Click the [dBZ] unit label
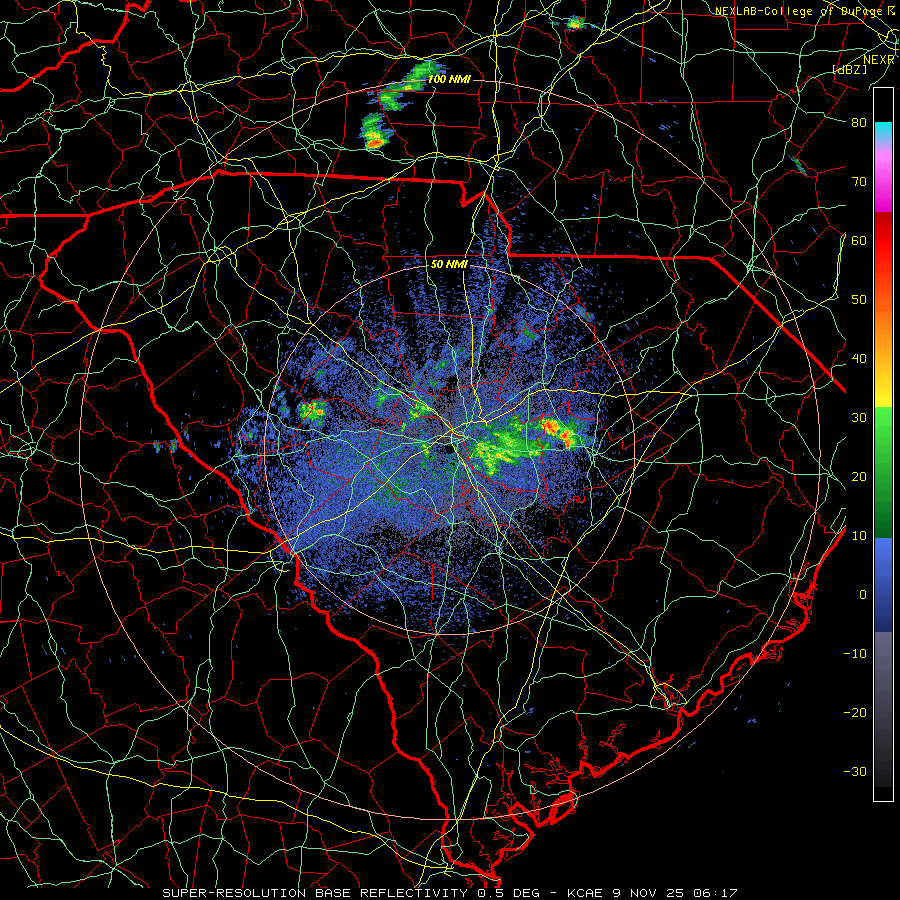 pos(850,69)
